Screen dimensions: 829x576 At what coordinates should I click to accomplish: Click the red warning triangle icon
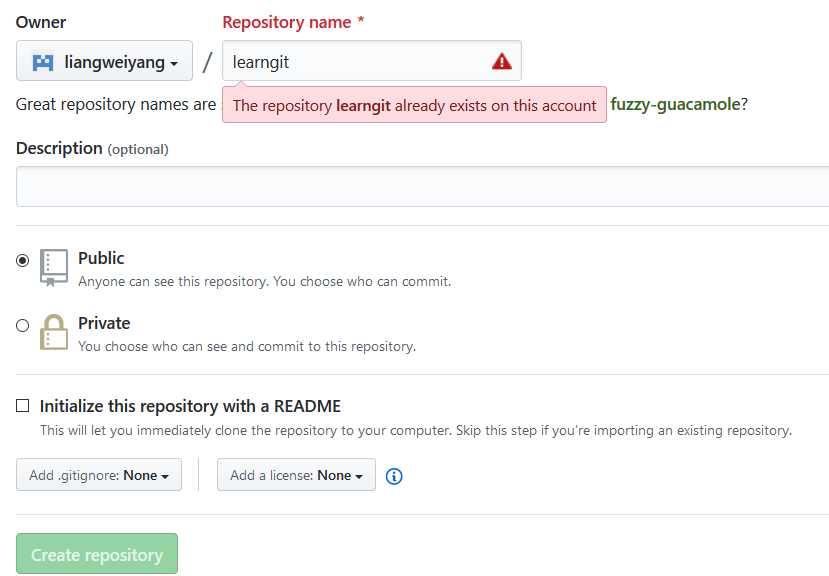click(501, 62)
